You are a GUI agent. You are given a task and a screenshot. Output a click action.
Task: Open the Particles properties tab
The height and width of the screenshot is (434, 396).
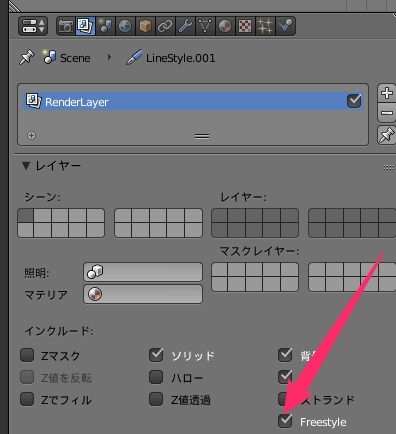tap(265, 26)
